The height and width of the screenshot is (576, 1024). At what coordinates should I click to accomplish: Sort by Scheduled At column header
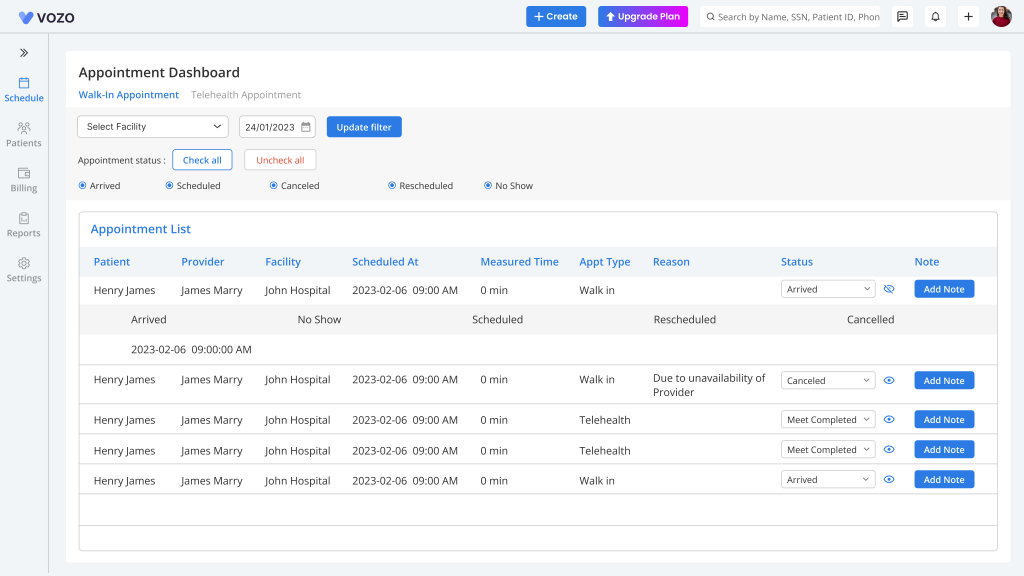385,262
